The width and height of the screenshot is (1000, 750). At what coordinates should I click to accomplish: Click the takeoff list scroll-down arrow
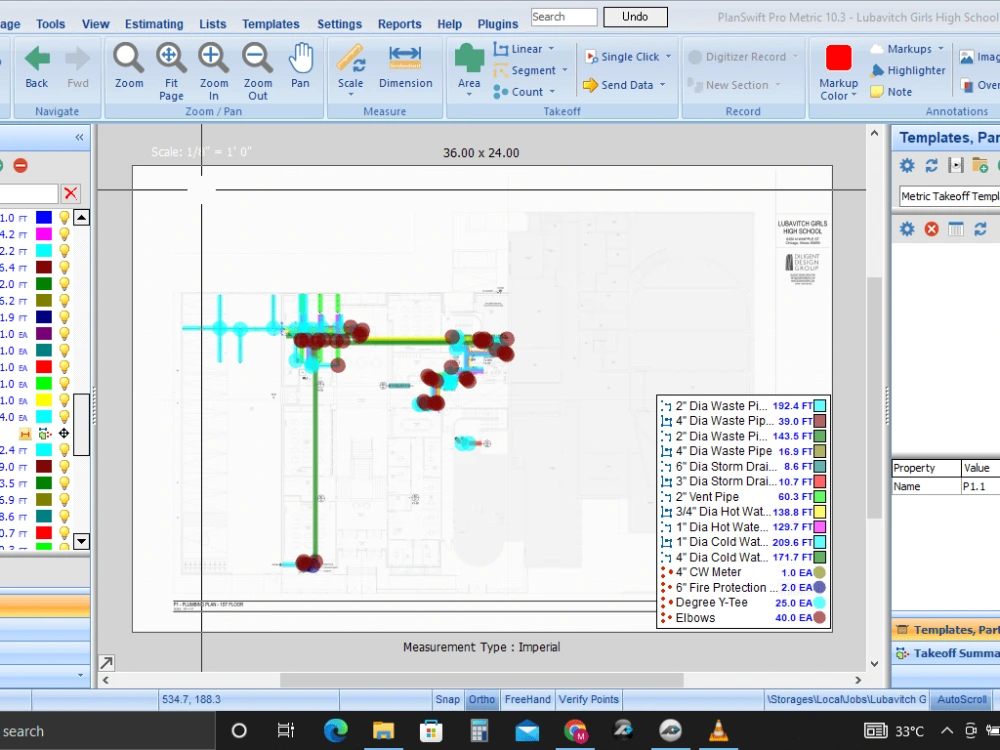(x=81, y=541)
